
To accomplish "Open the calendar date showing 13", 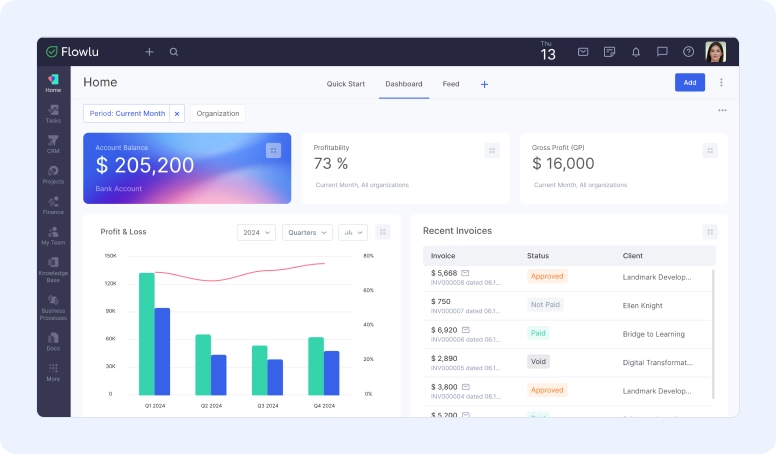I will 547,53.
